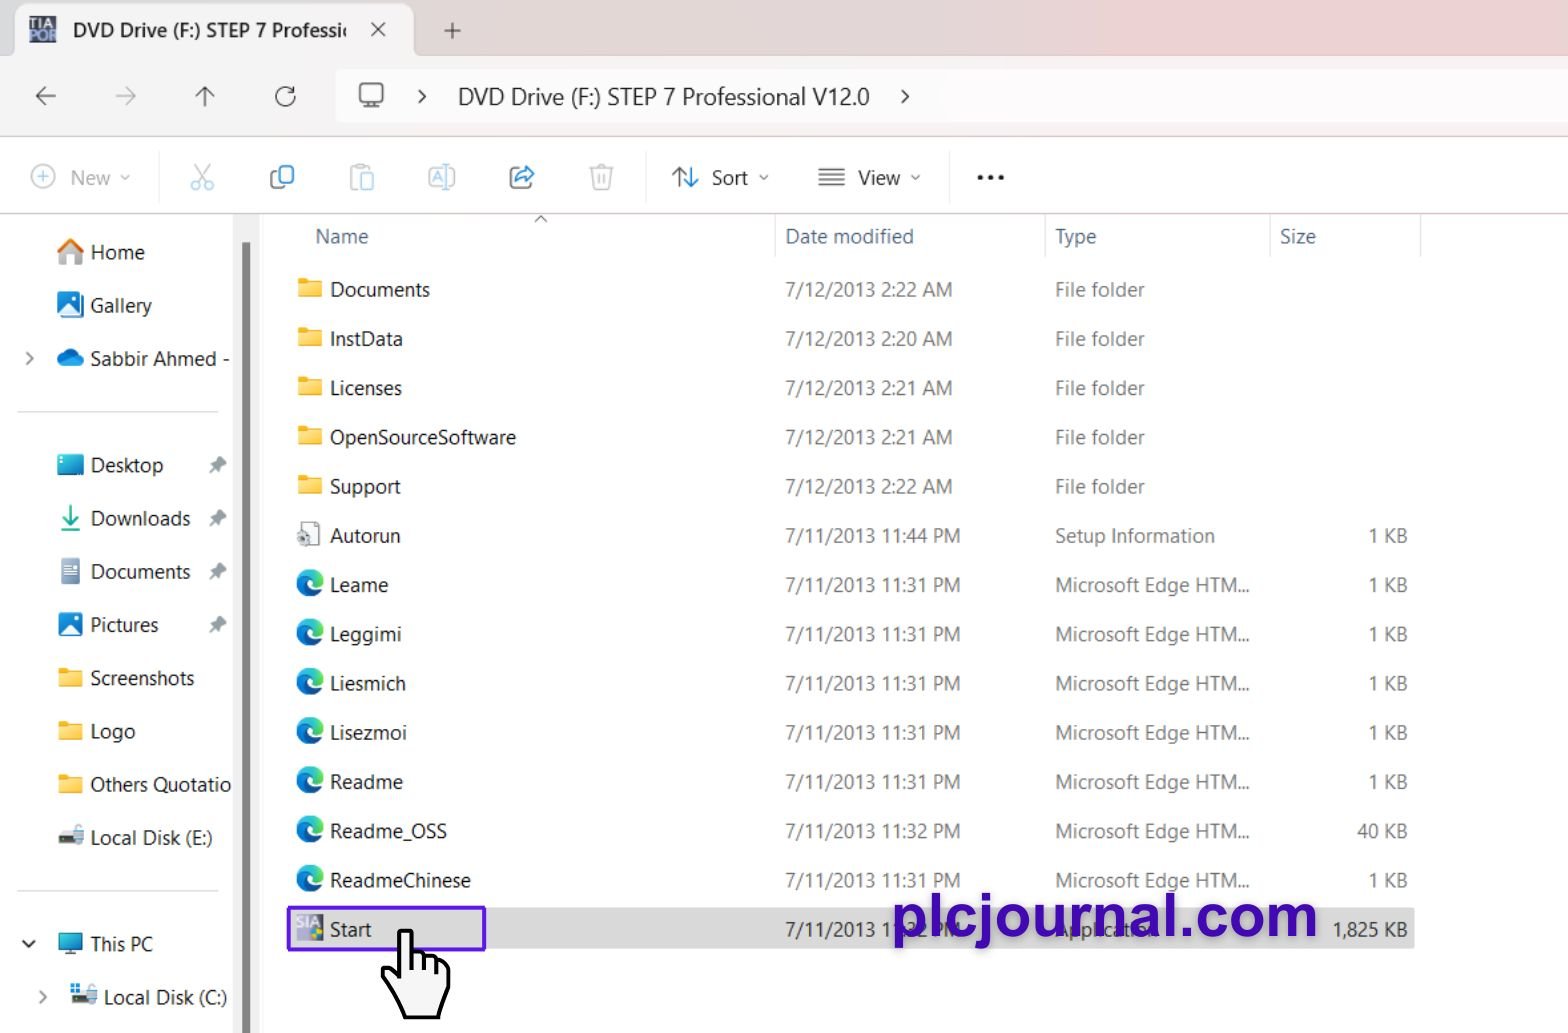Click DVD Drive (F:) STEP 7 breadcrumb
This screenshot has height=1033, width=1568.
coord(664,96)
